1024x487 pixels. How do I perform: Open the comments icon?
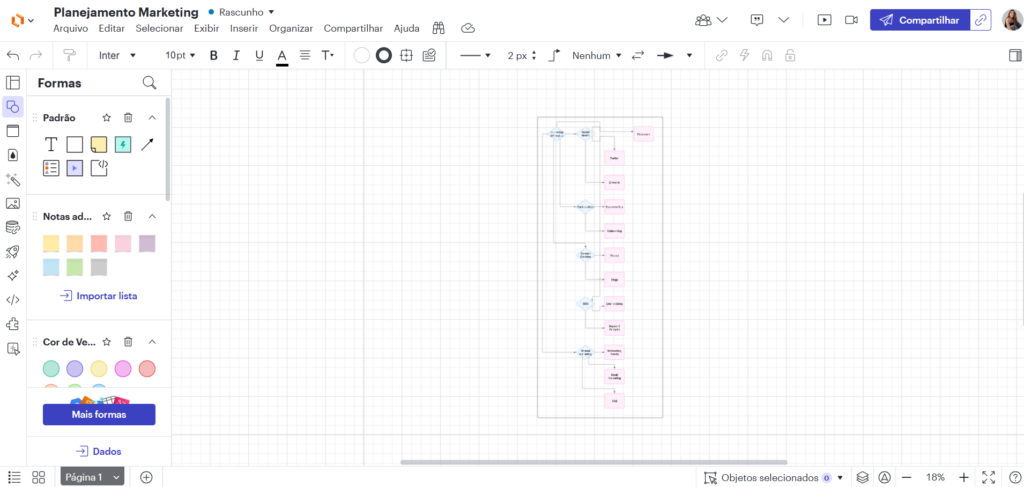pyautogui.click(x=758, y=20)
